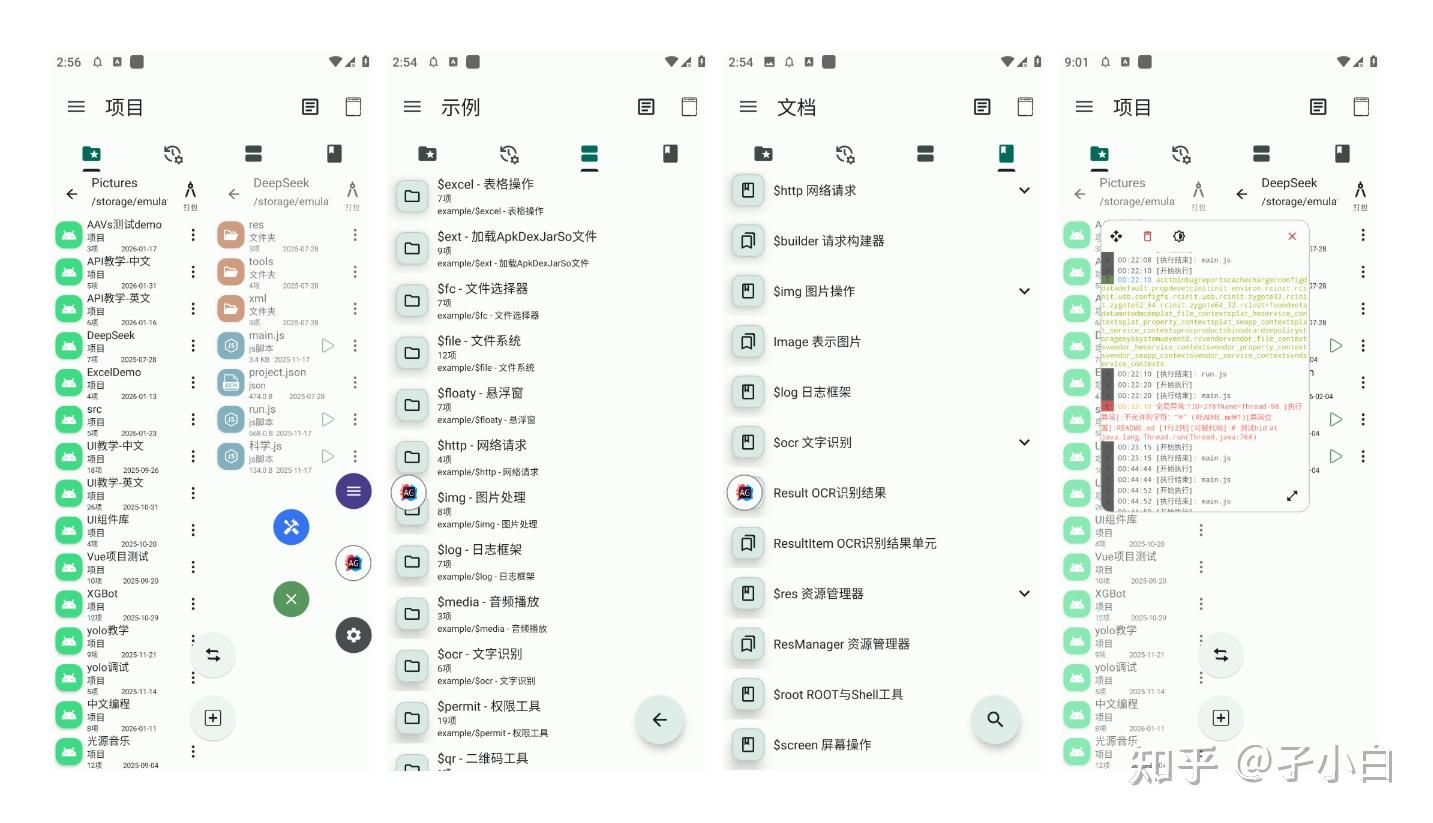Tap the device icon in the 文档 header
Screen dimensions: 1433x823
[x=1025, y=107]
